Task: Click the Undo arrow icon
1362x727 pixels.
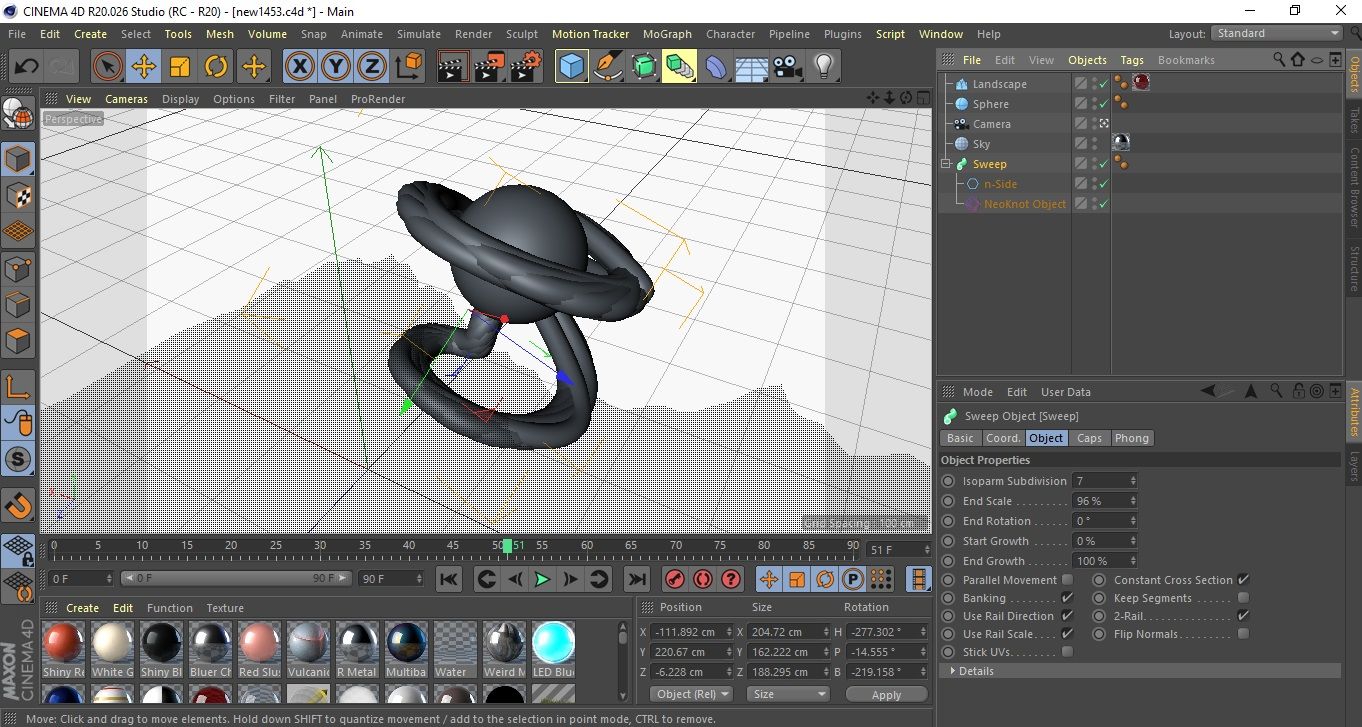Action: 26,67
